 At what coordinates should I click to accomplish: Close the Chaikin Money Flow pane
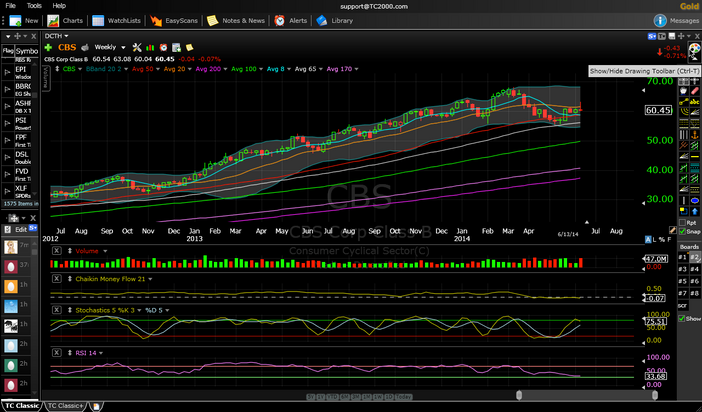[x=56, y=279]
